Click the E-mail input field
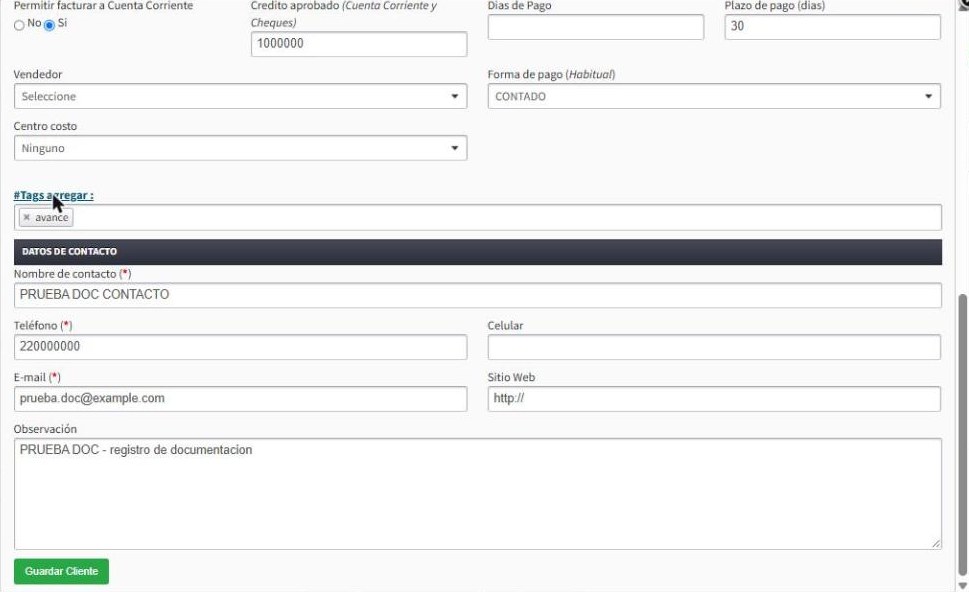The width and height of the screenshot is (969, 592). pos(240,399)
